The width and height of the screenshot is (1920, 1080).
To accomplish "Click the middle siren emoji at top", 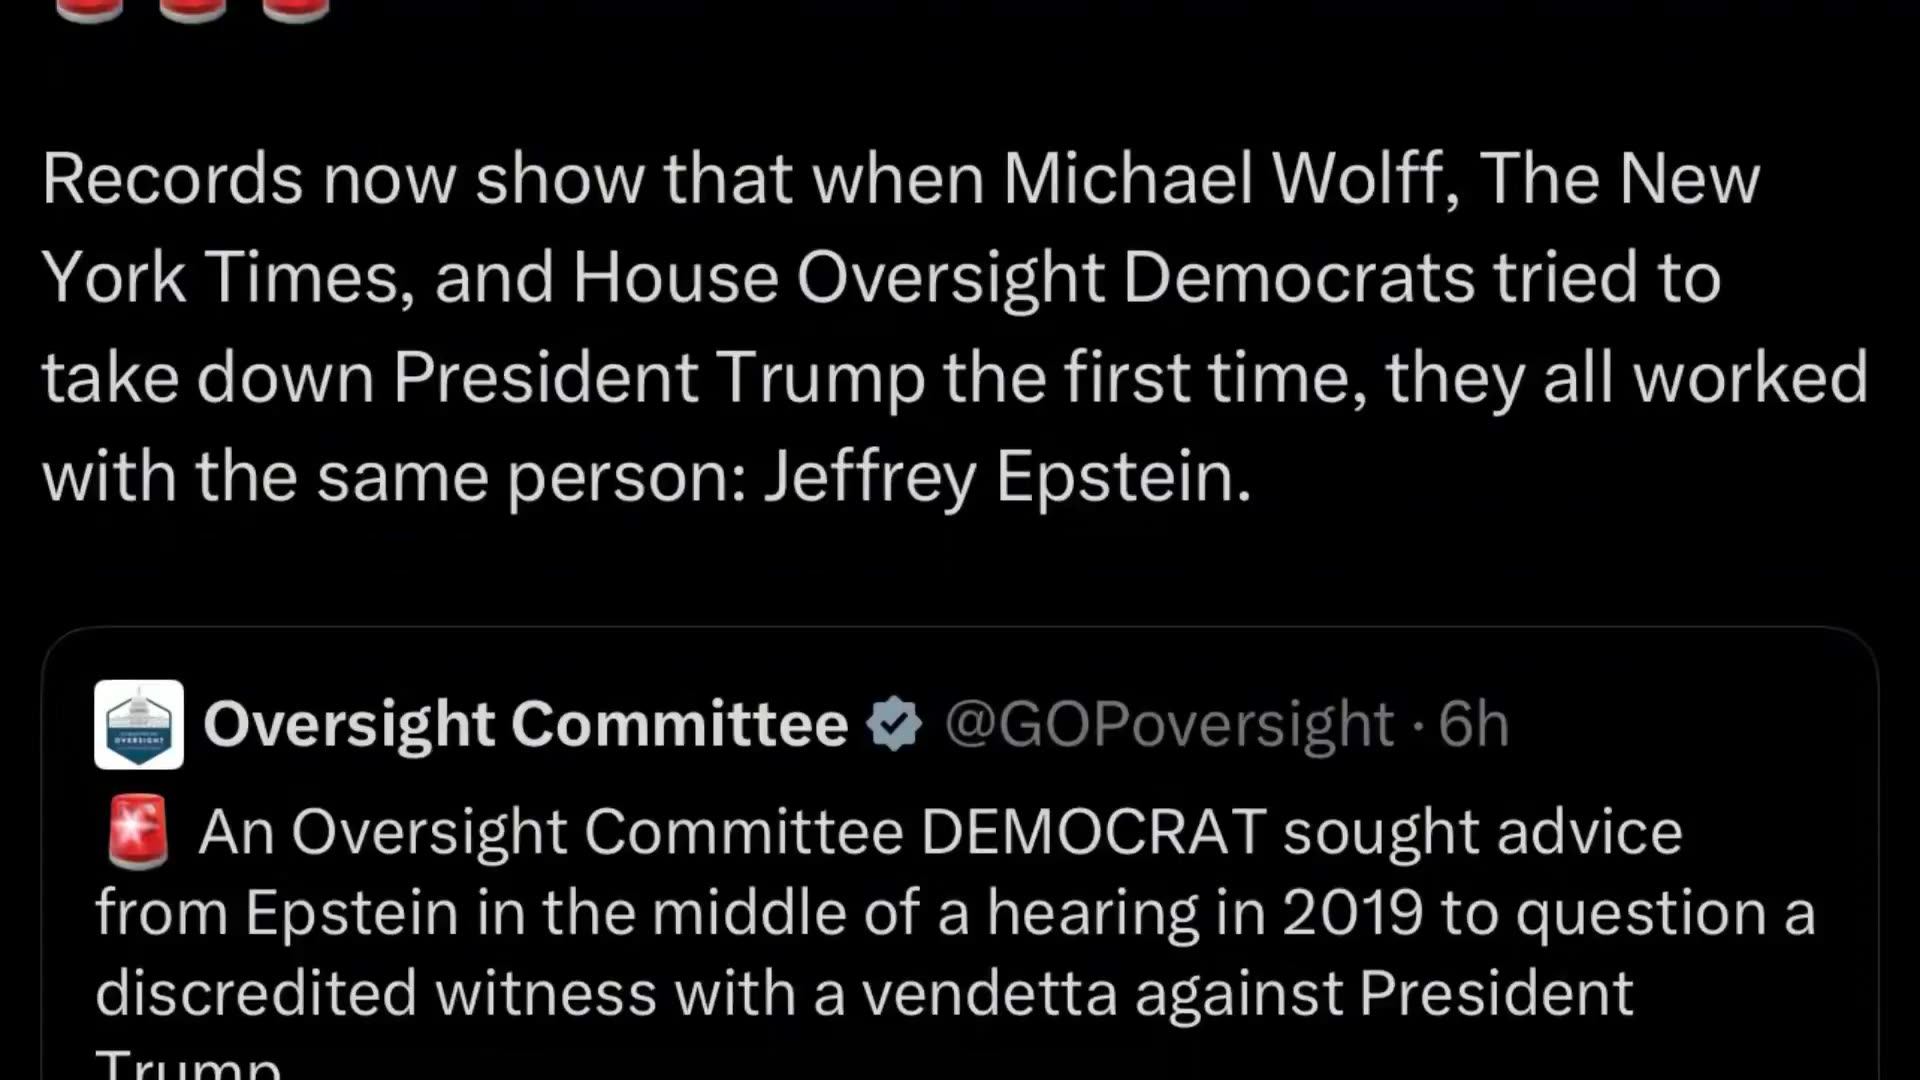I will click(x=192, y=10).
